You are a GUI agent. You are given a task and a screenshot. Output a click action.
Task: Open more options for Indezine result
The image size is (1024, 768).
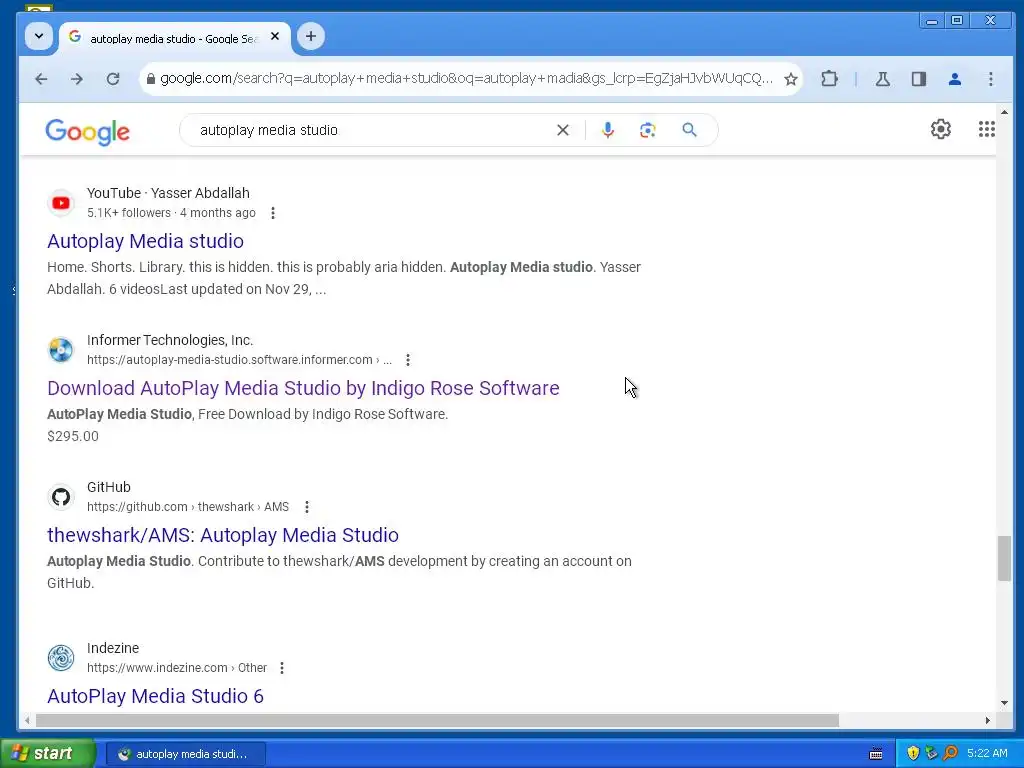click(281, 668)
